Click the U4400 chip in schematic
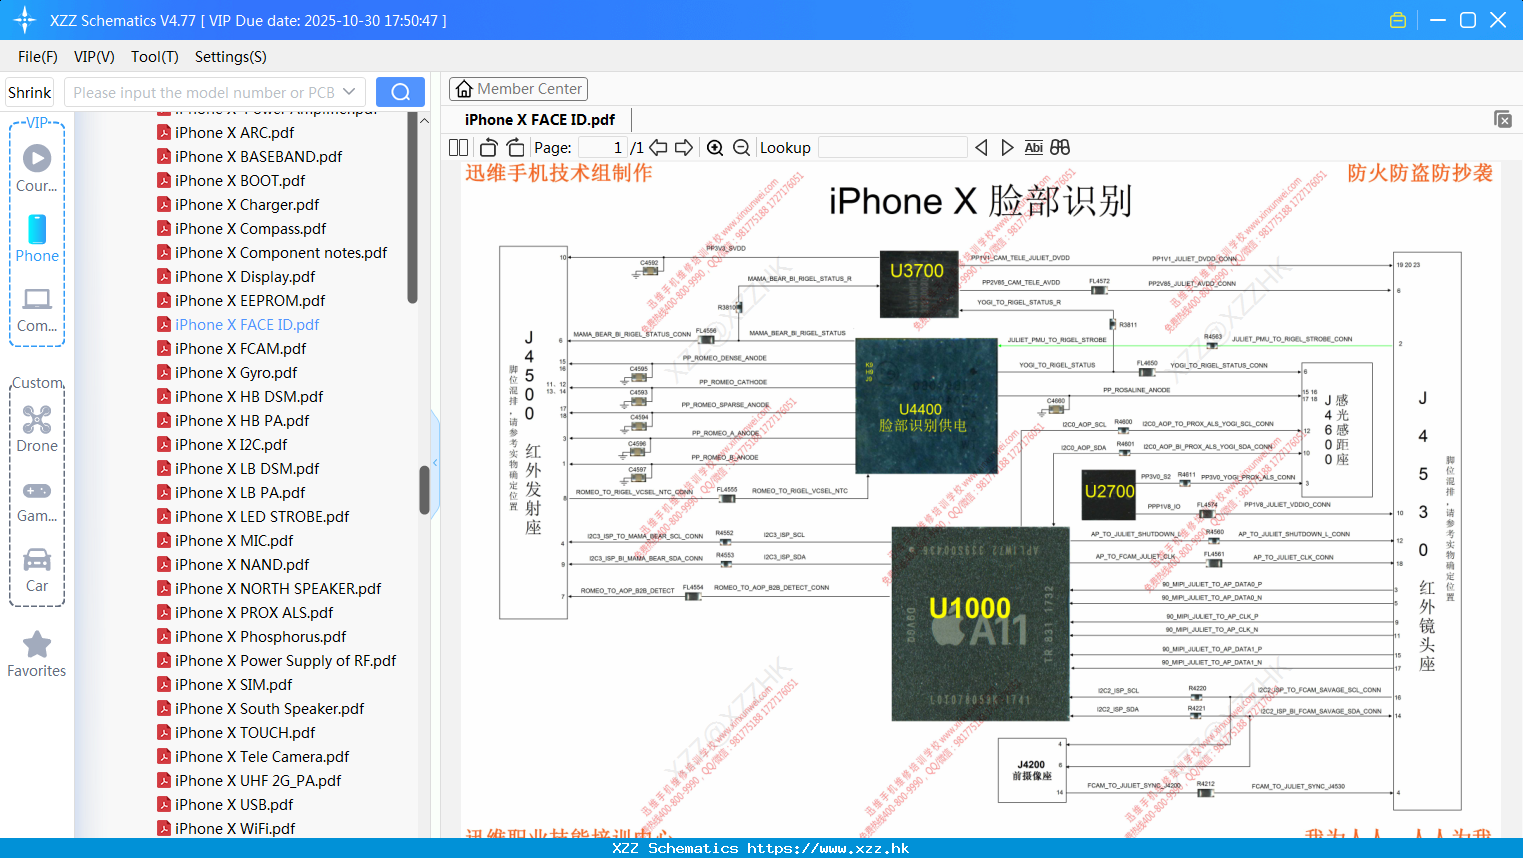Viewport: 1523px width, 858px height. tap(927, 405)
